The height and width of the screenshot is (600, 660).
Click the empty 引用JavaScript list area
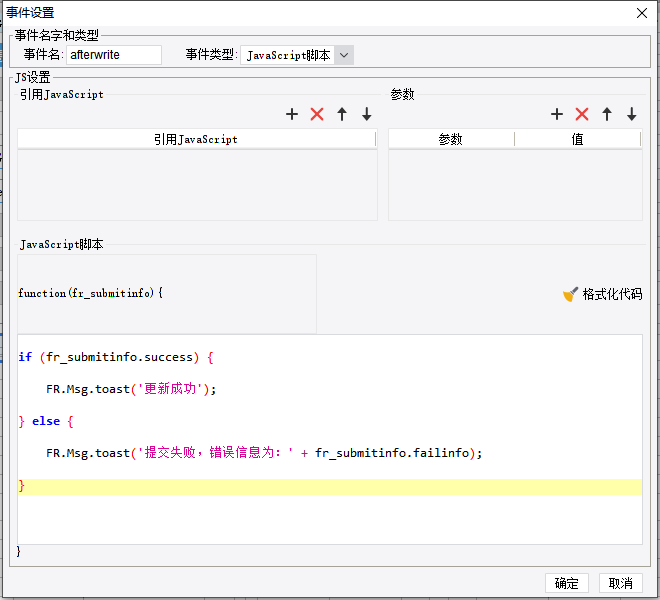coord(197,185)
